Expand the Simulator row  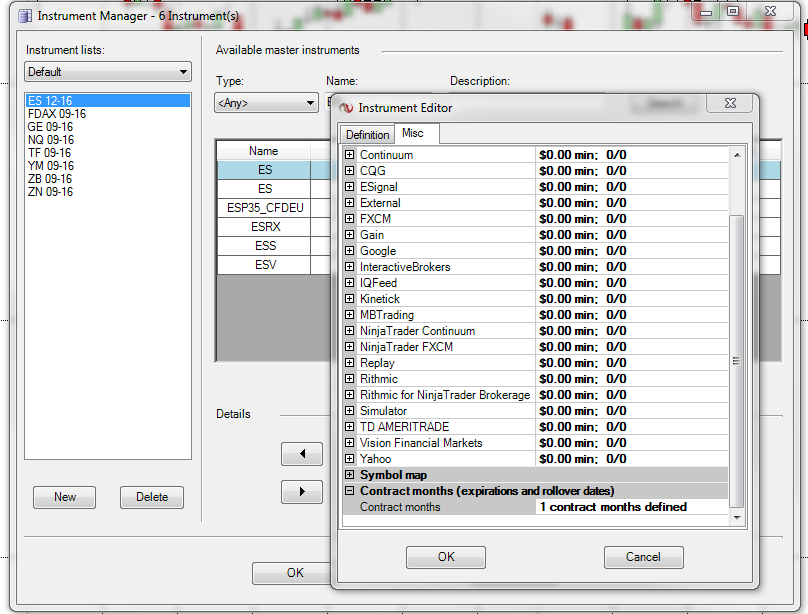pos(349,411)
